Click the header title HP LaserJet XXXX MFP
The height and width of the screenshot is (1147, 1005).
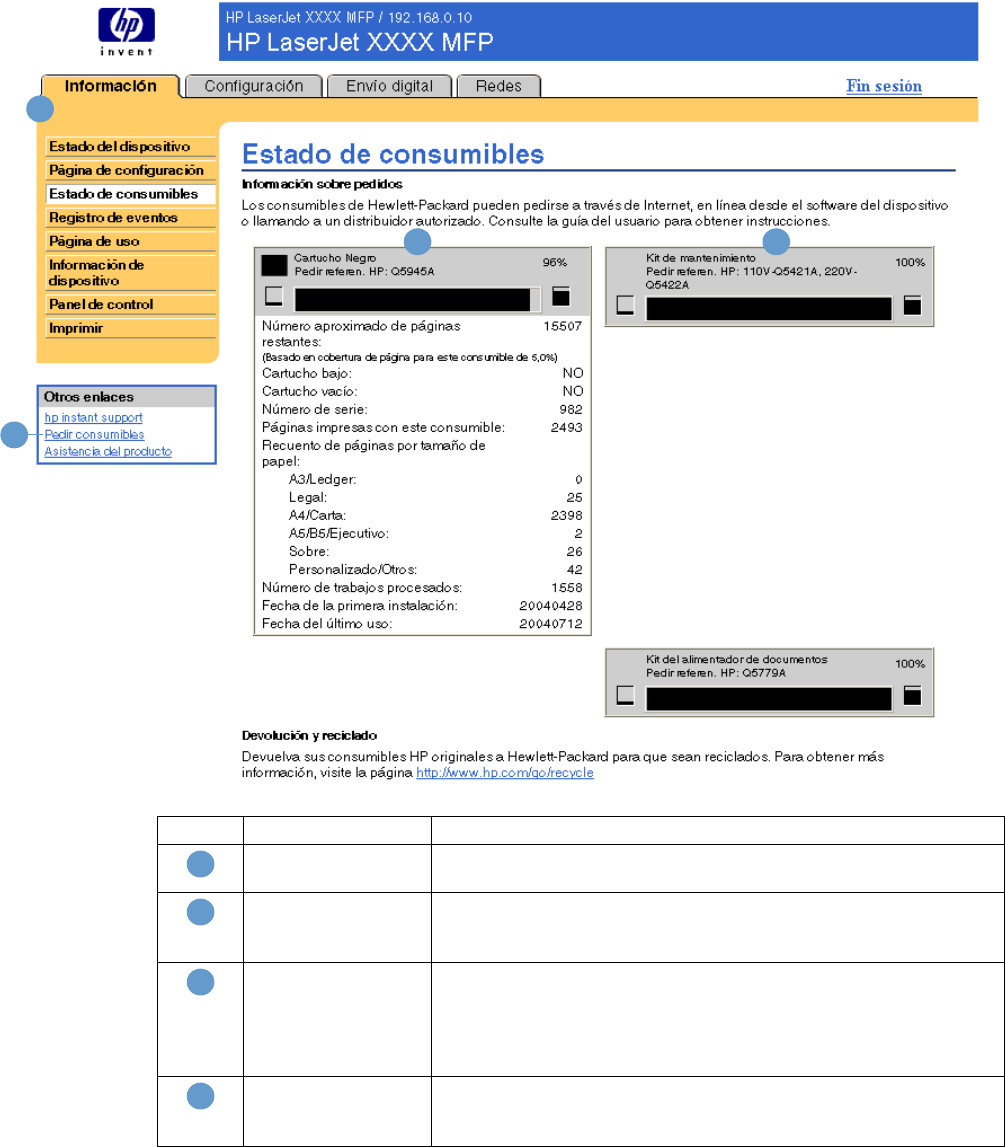tap(360, 42)
